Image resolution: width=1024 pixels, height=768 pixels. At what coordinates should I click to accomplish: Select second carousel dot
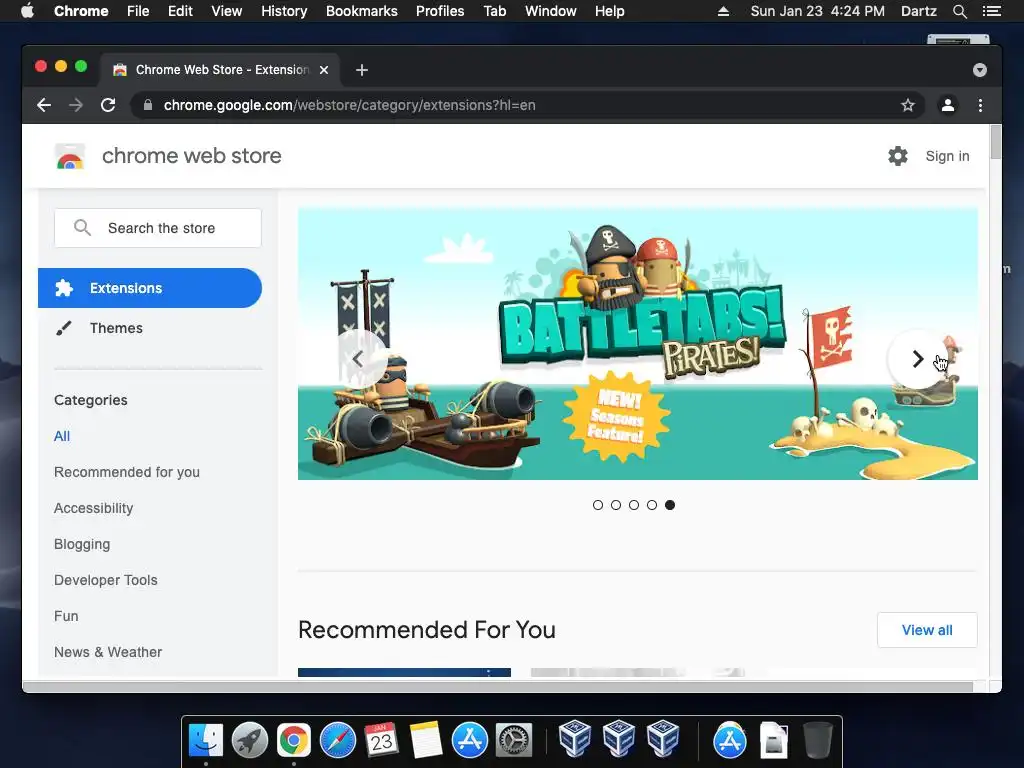click(x=616, y=505)
